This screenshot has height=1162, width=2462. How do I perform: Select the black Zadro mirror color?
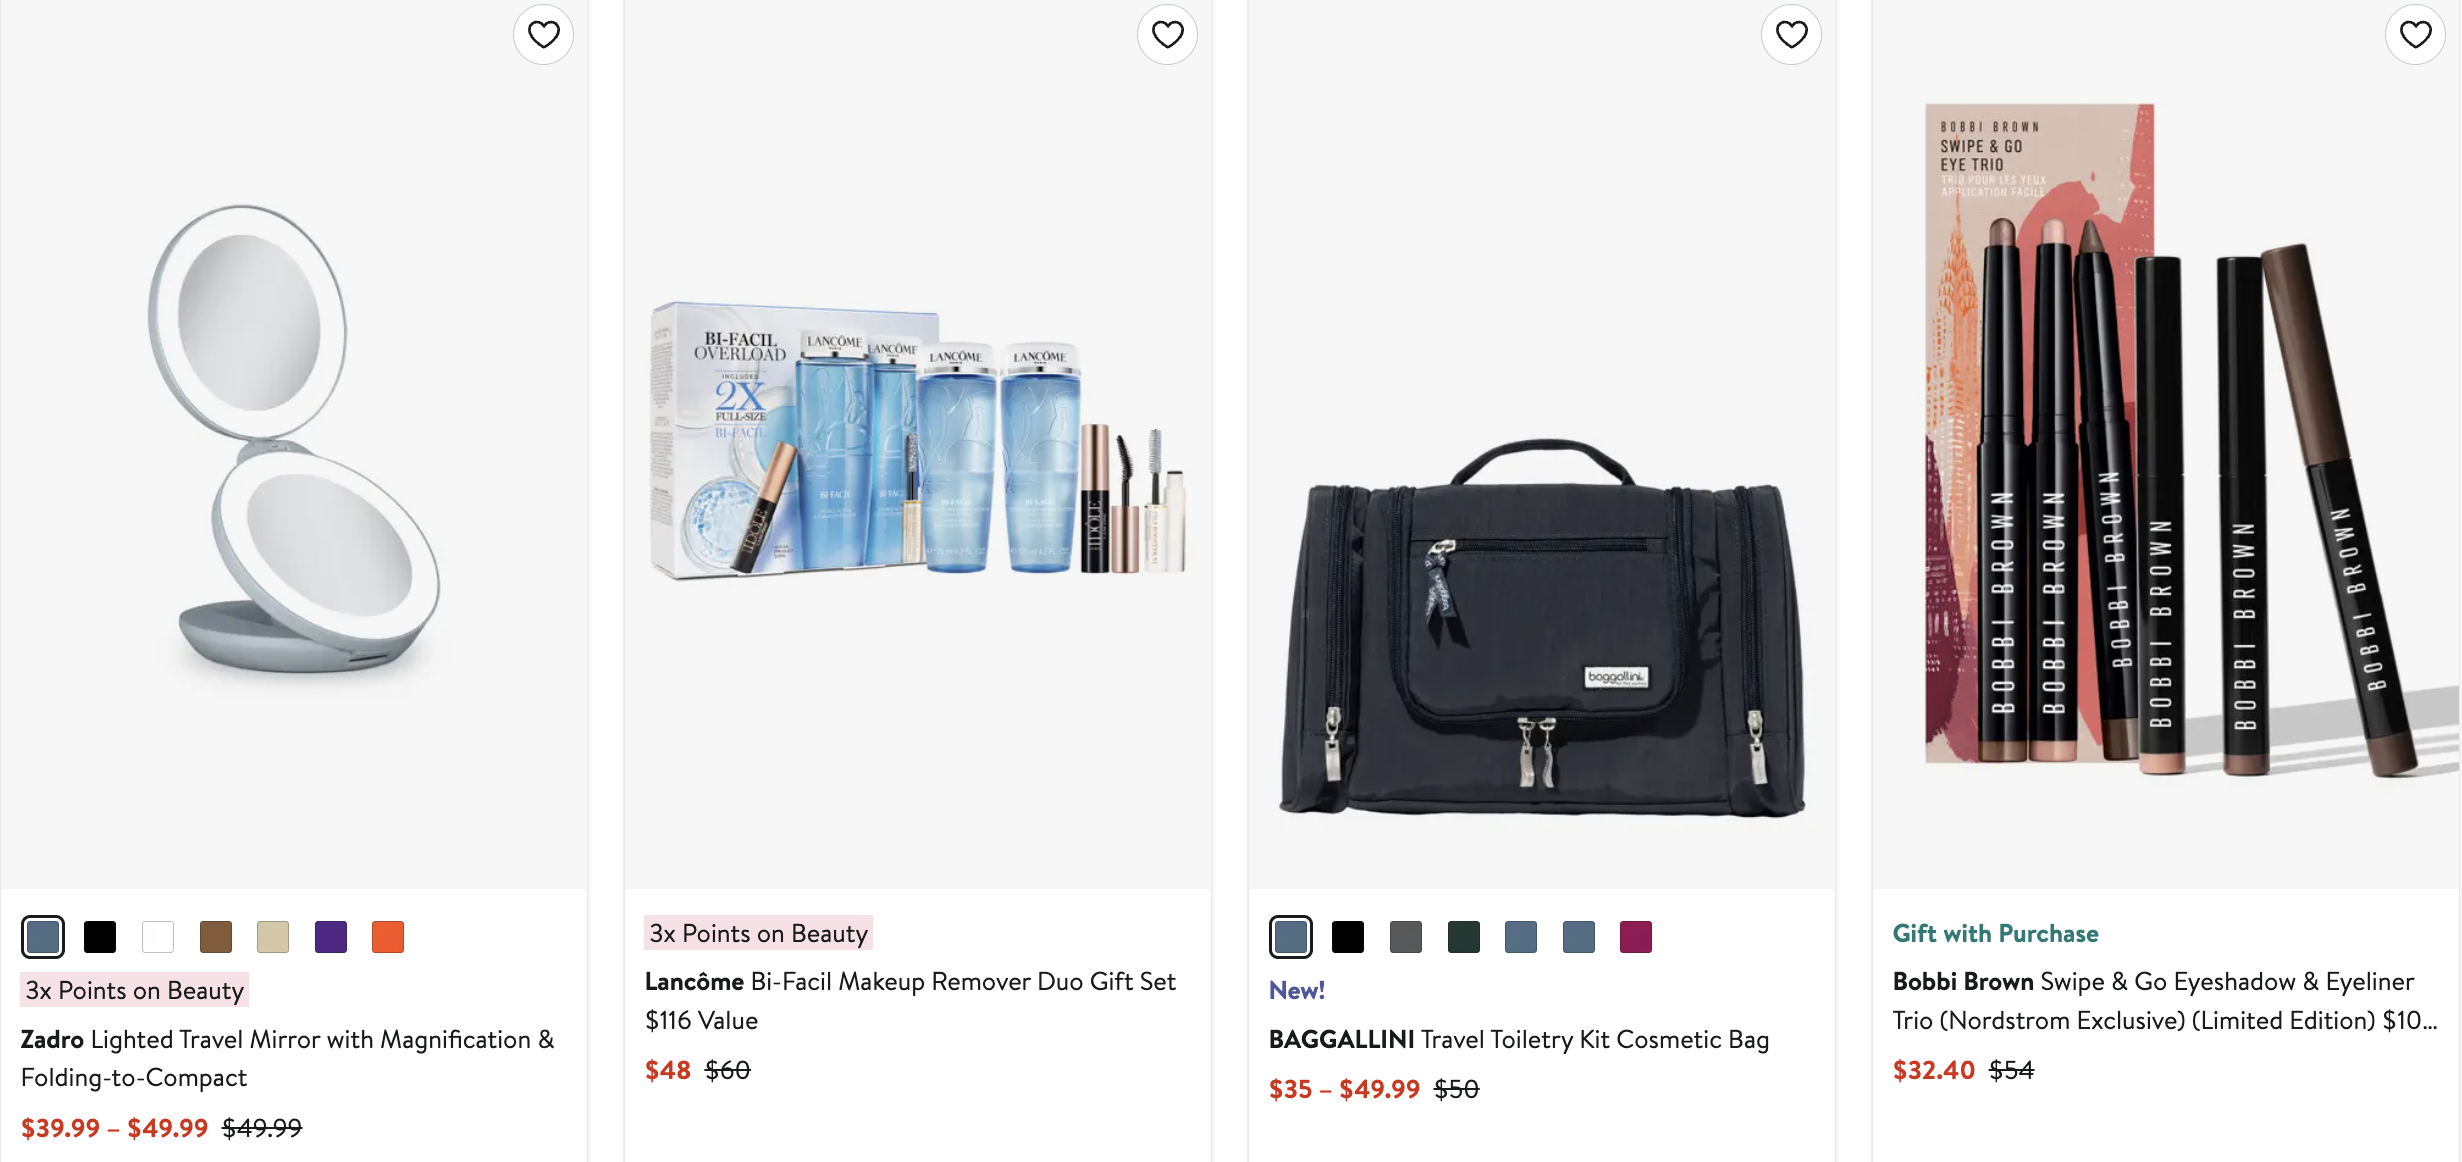tap(100, 937)
